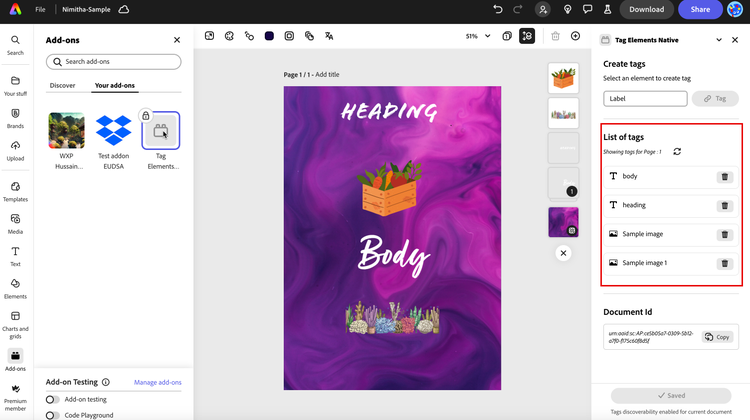The image size is (750, 420).
Task: Open Elements panel
Action: pos(15,288)
